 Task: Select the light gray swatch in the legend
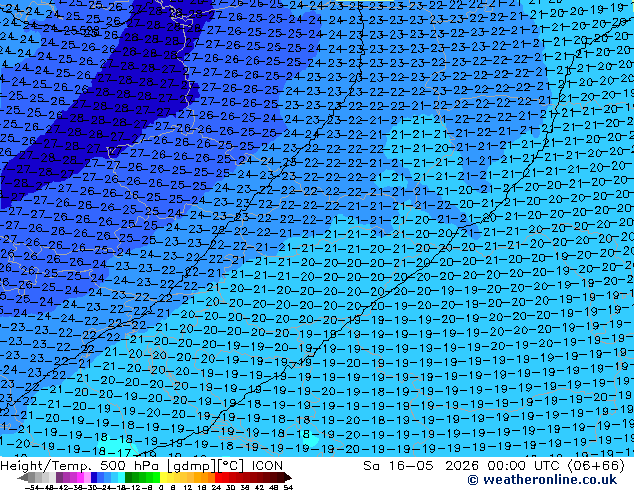53,477
